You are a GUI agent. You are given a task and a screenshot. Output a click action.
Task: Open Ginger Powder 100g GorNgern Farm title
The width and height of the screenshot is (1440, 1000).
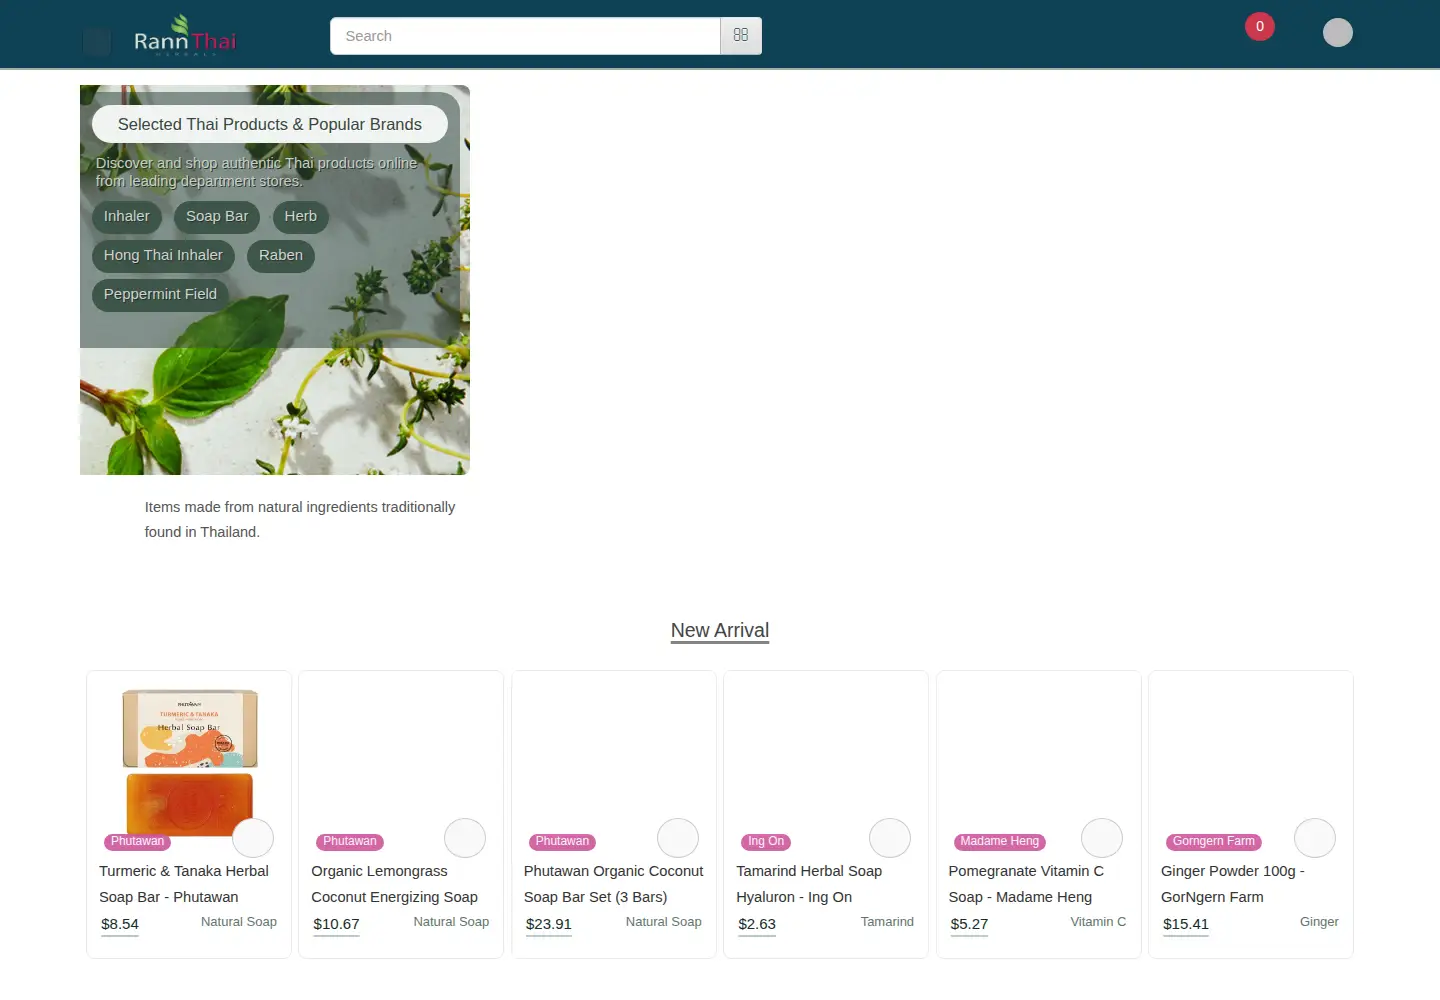1233,885
